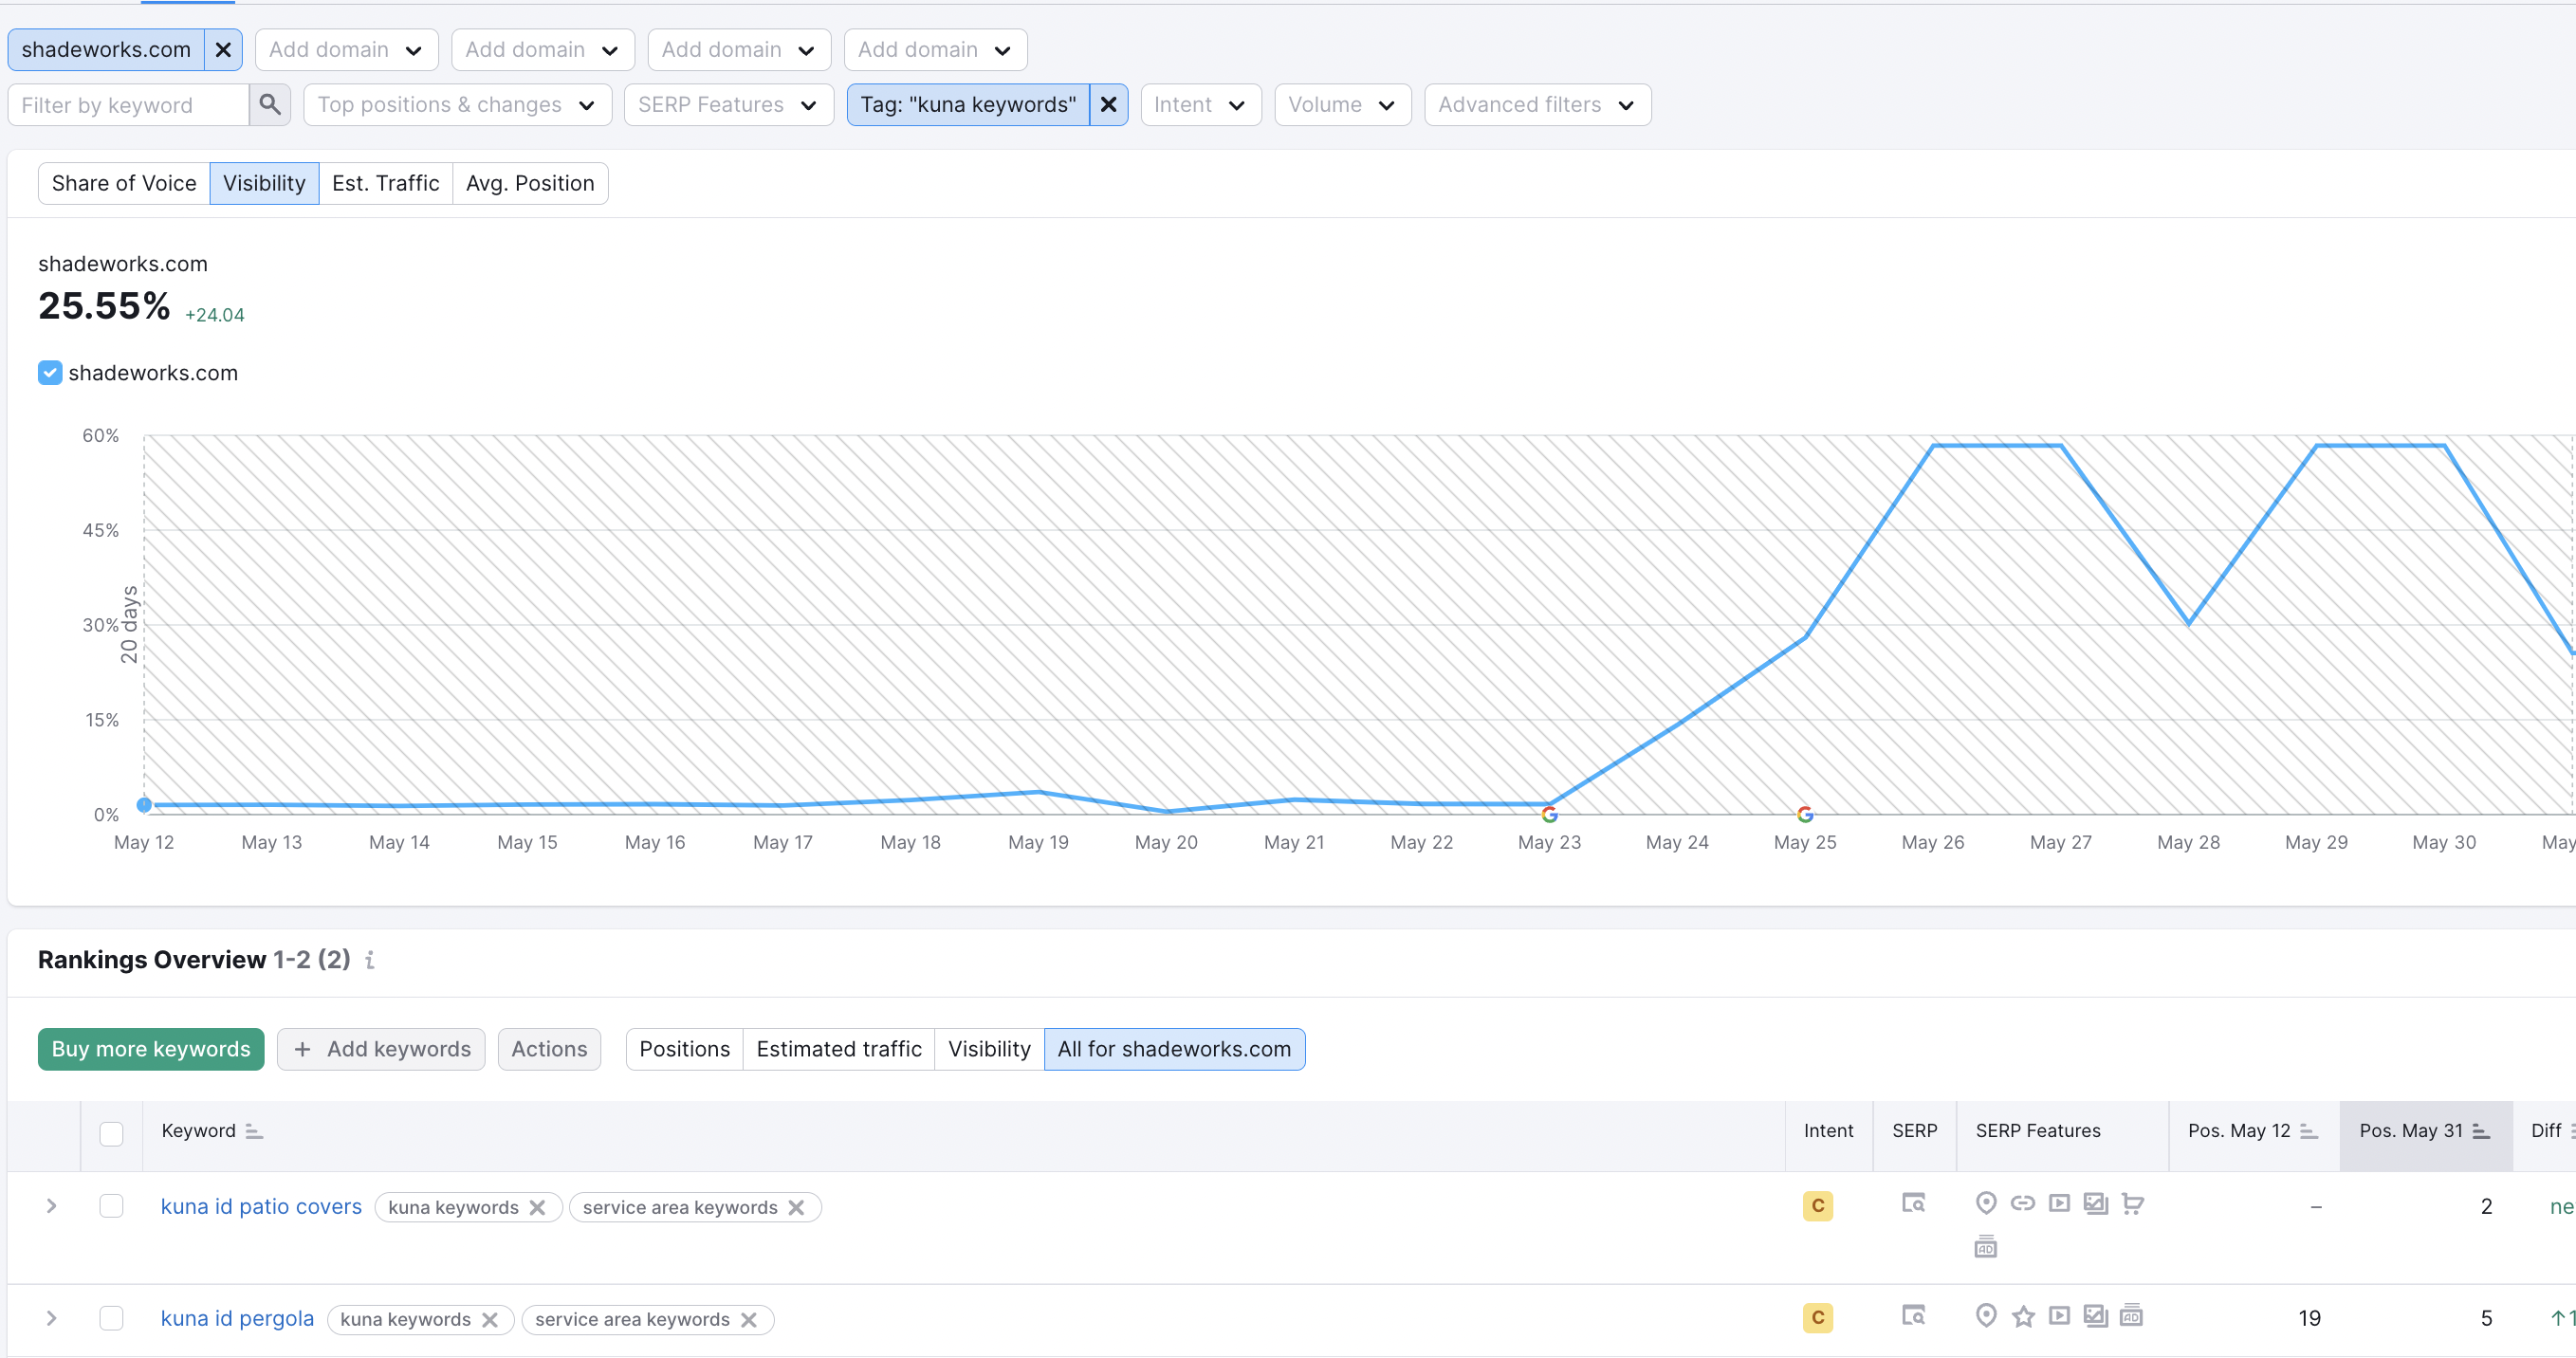Image resolution: width=2576 pixels, height=1358 pixels.
Task: Switch chart to Est. Traffic tab
Action: tap(386, 183)
